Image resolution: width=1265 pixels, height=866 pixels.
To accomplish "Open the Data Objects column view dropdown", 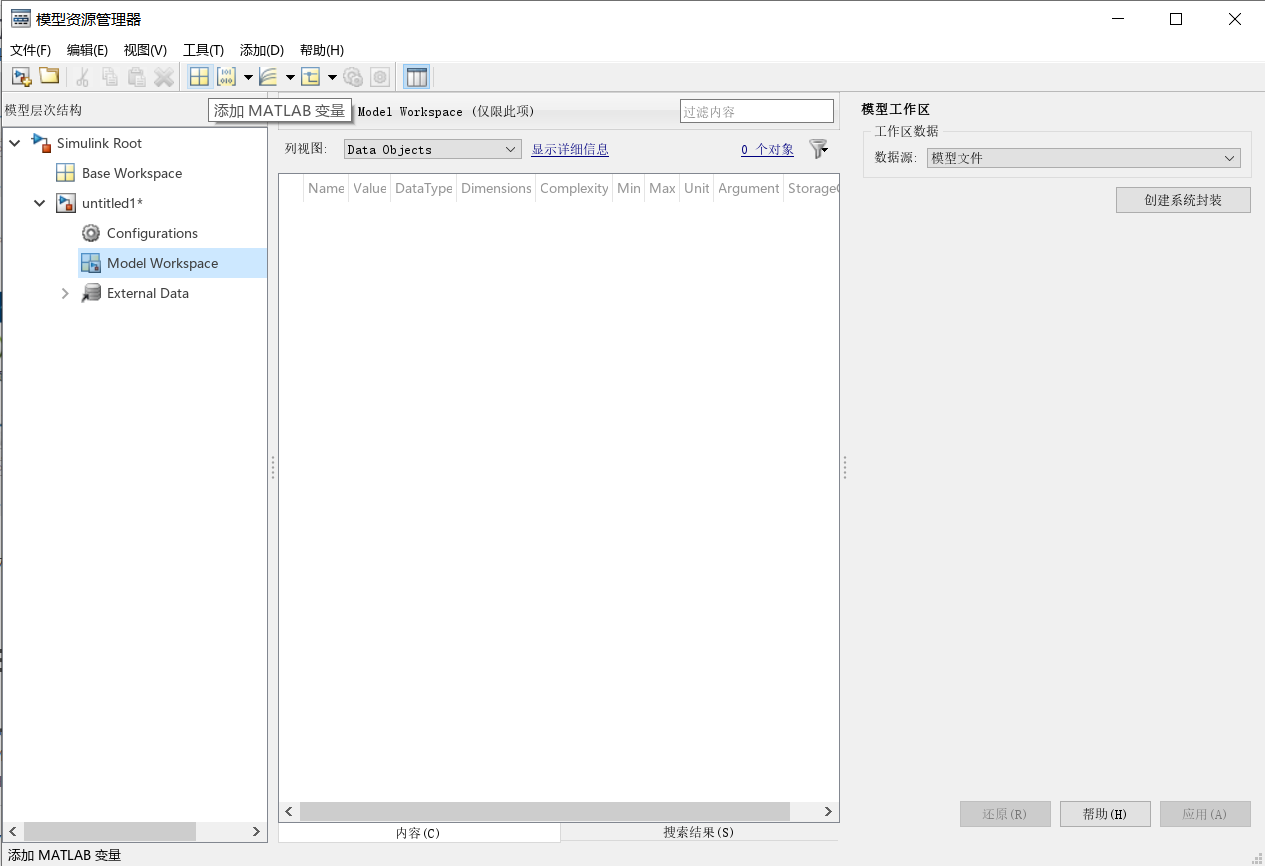I will coord(432,149).
